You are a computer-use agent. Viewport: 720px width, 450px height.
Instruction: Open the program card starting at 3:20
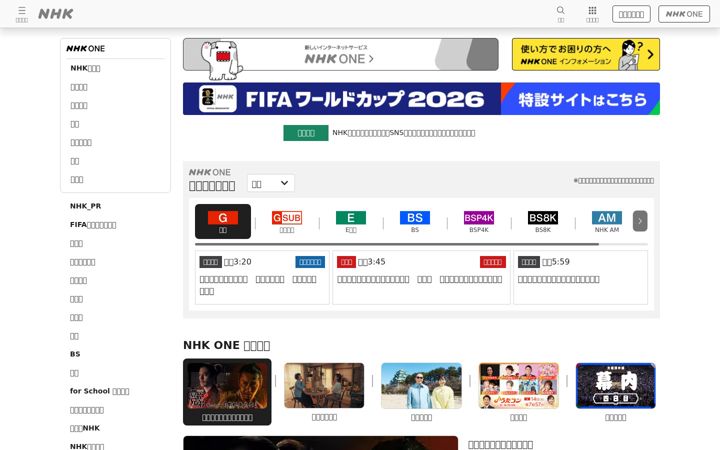pyautogui.click(x=262, y=277)
